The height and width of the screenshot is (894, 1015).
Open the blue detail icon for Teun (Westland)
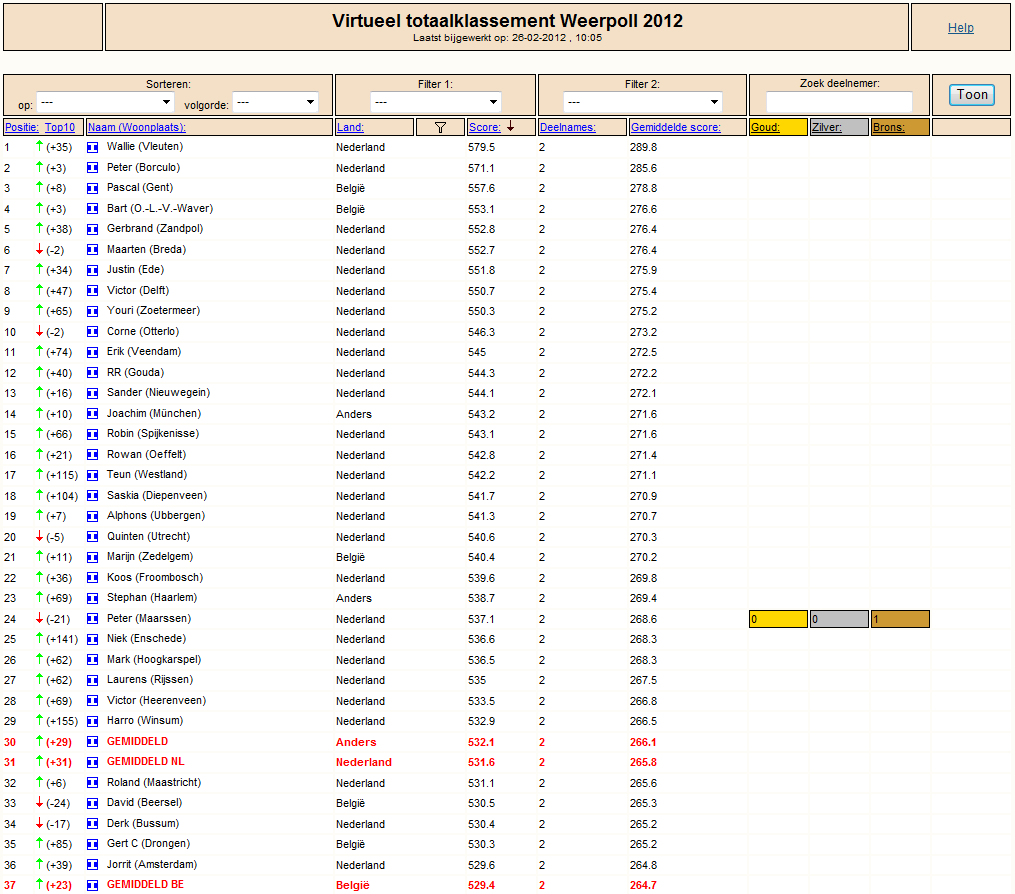click(93, 475)
